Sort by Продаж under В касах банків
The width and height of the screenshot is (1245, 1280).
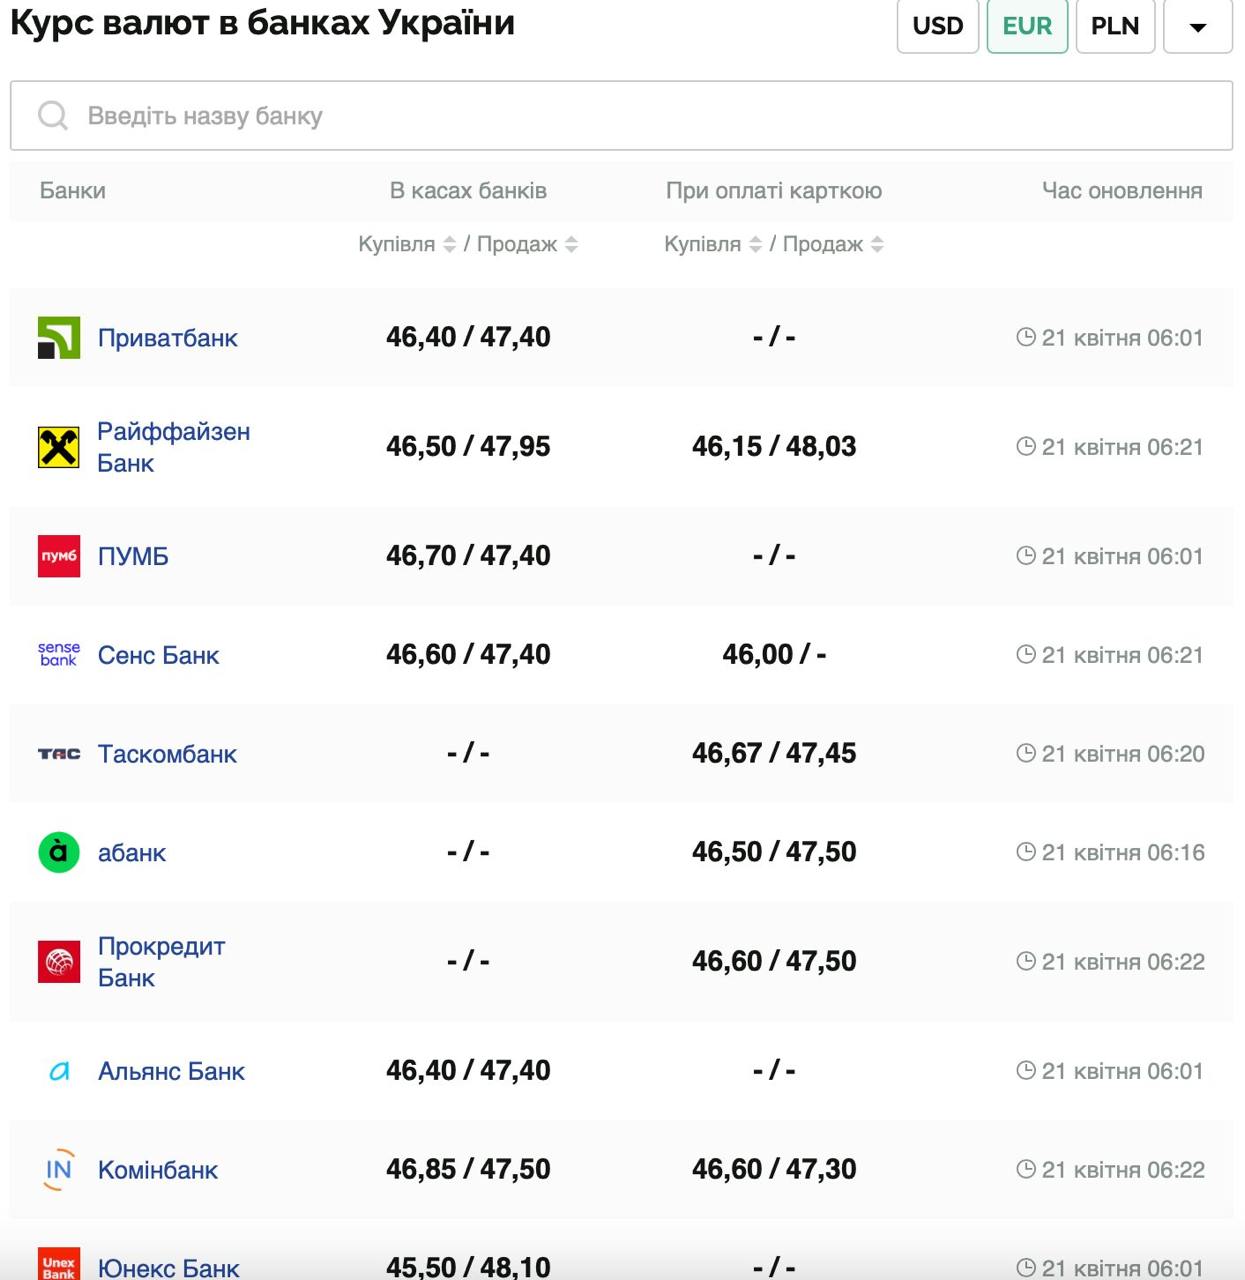(x=571, y=244)
